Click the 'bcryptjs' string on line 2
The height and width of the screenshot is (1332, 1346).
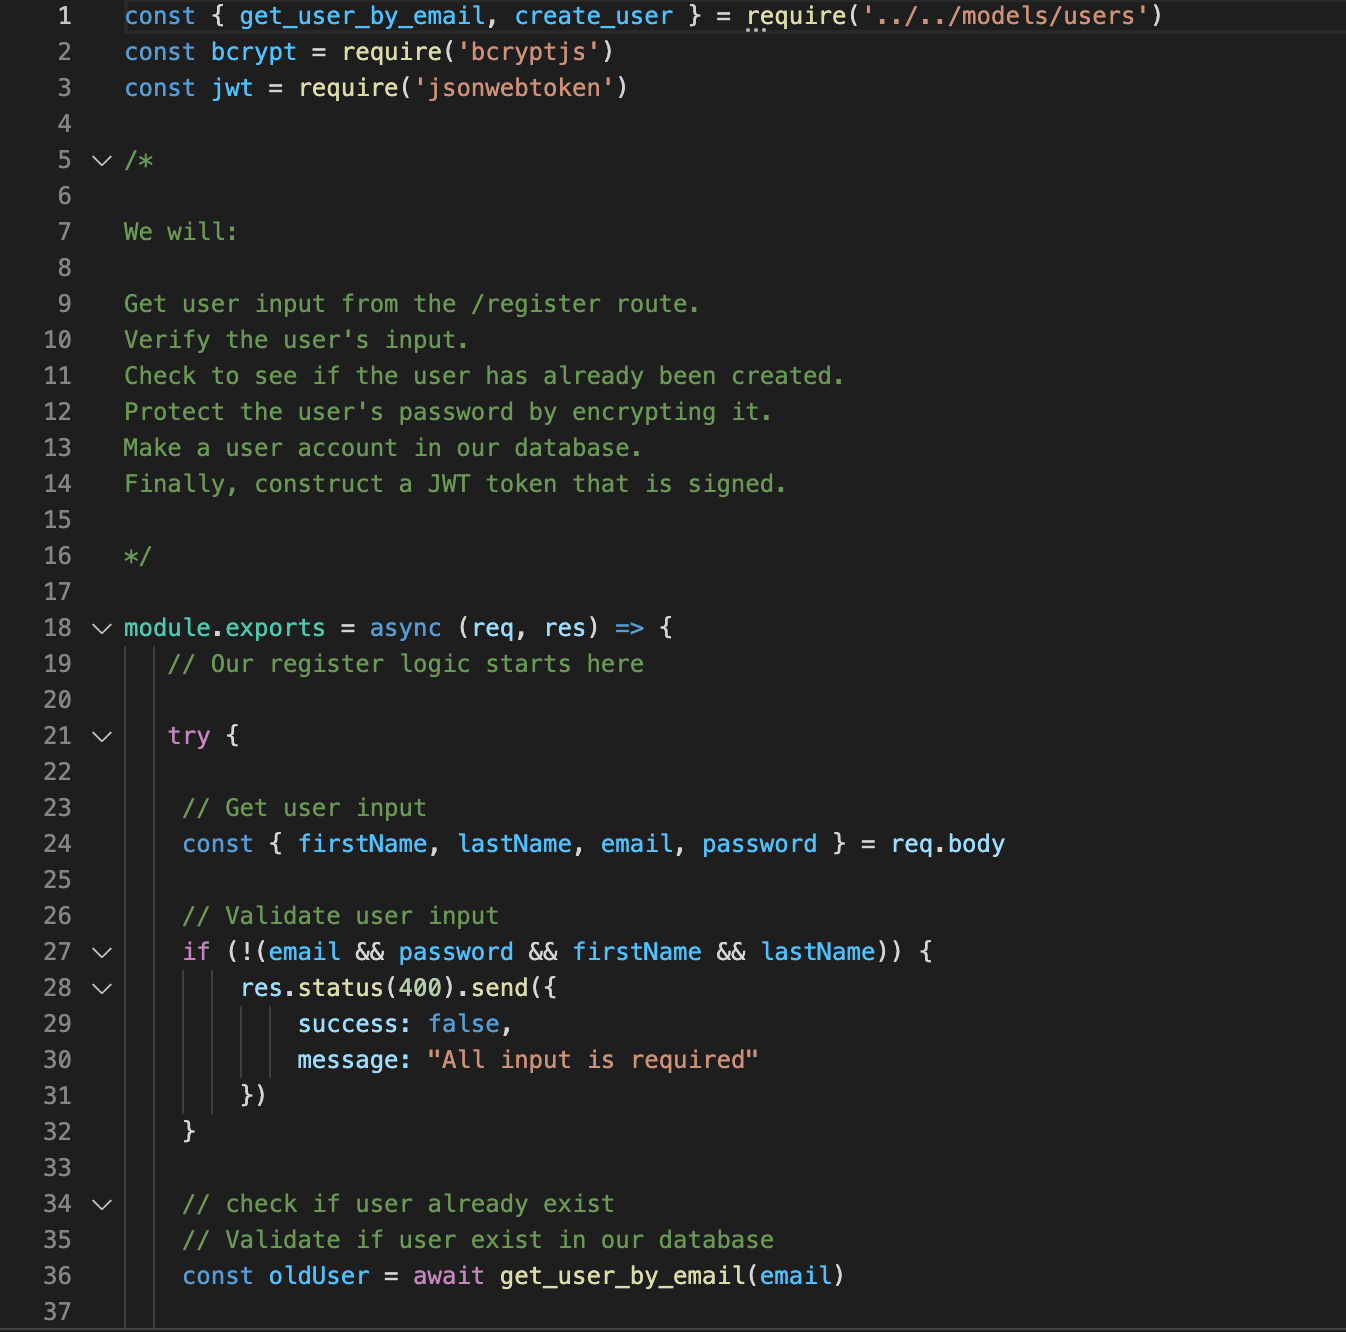(x=529, y=52)
